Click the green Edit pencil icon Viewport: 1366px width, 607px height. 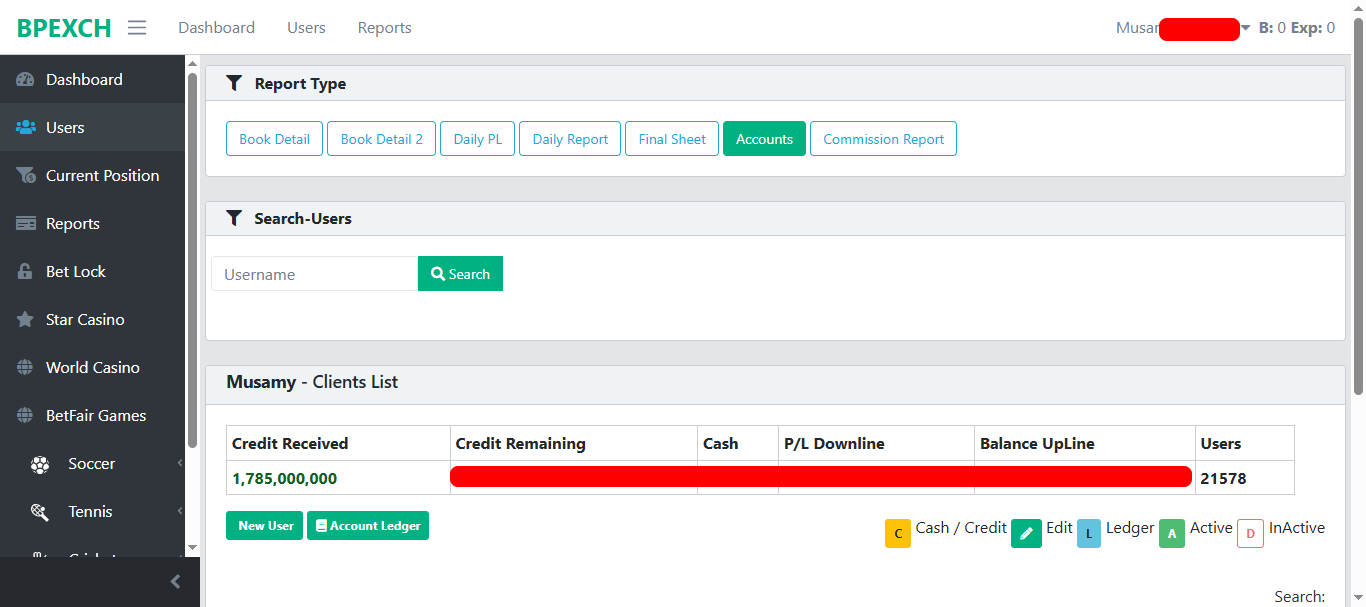pyautogui.click(x=1026, y=533)
